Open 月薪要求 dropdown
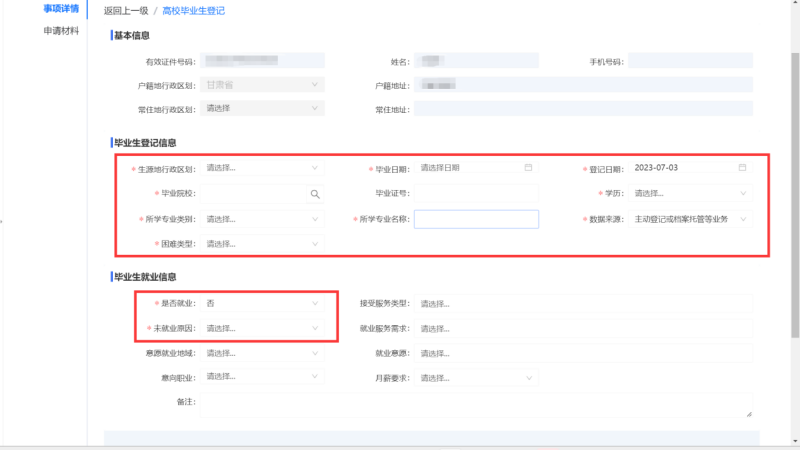 [476, 378]
